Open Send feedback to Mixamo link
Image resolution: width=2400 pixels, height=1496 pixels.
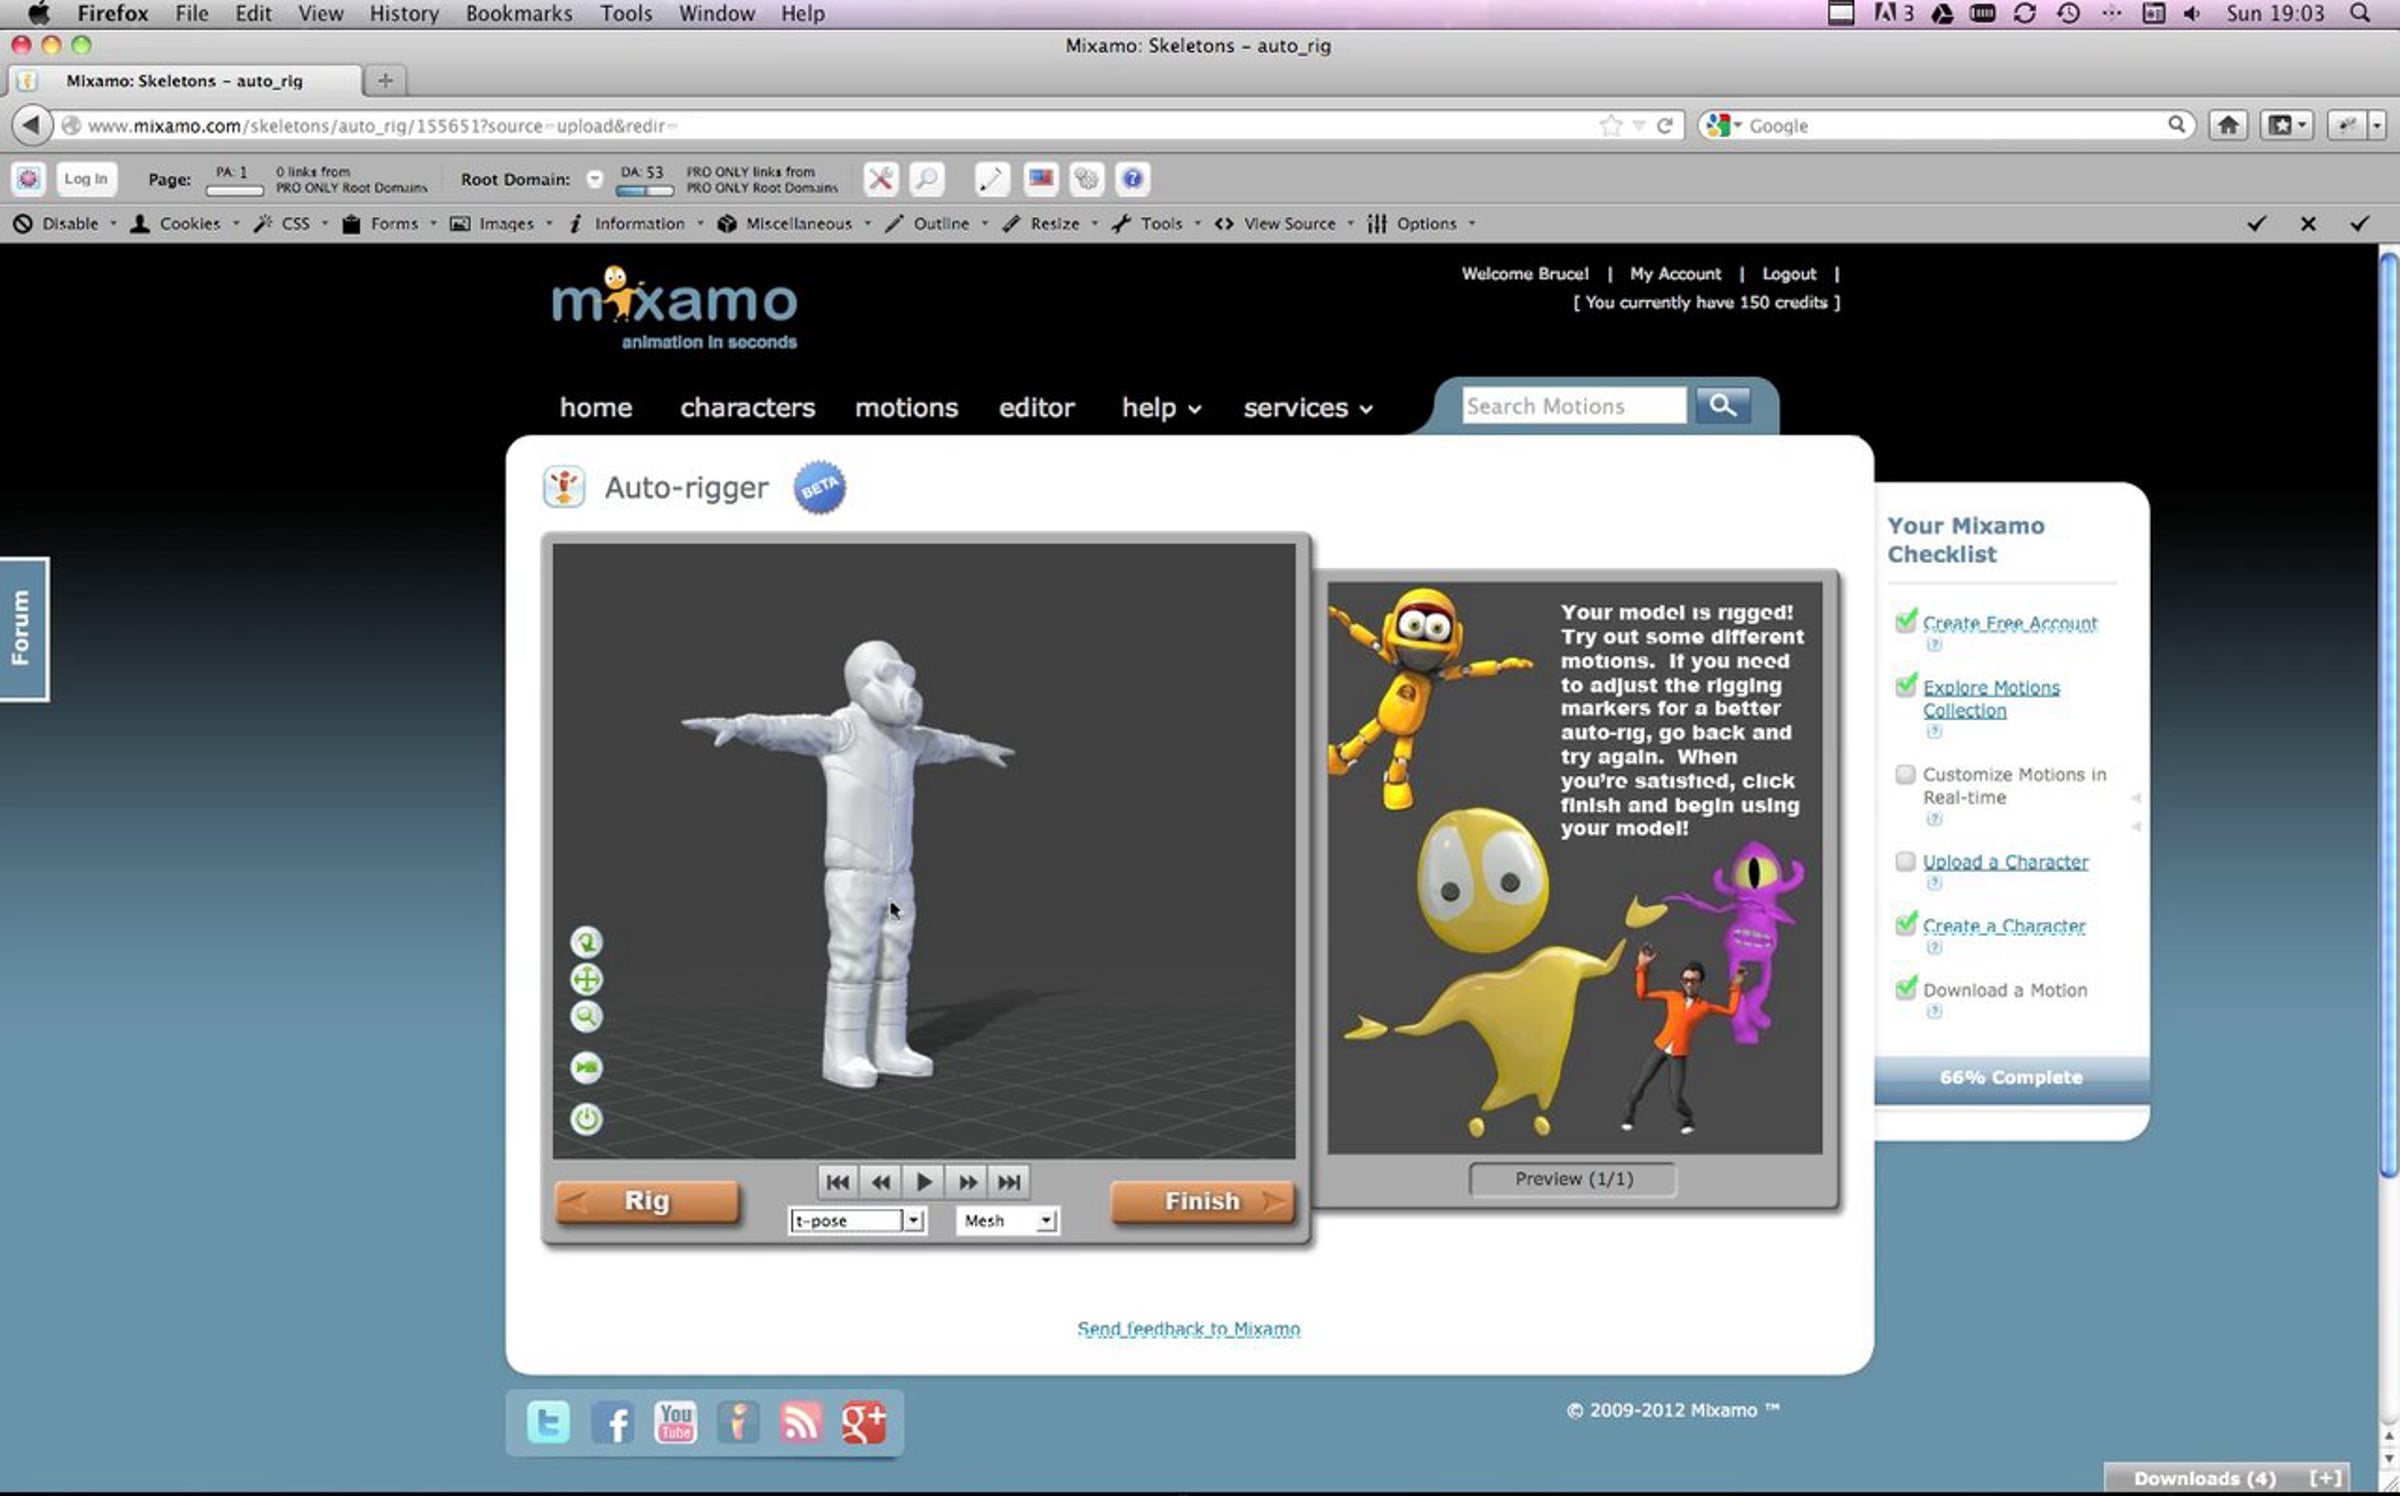tap(1189, 1329)
